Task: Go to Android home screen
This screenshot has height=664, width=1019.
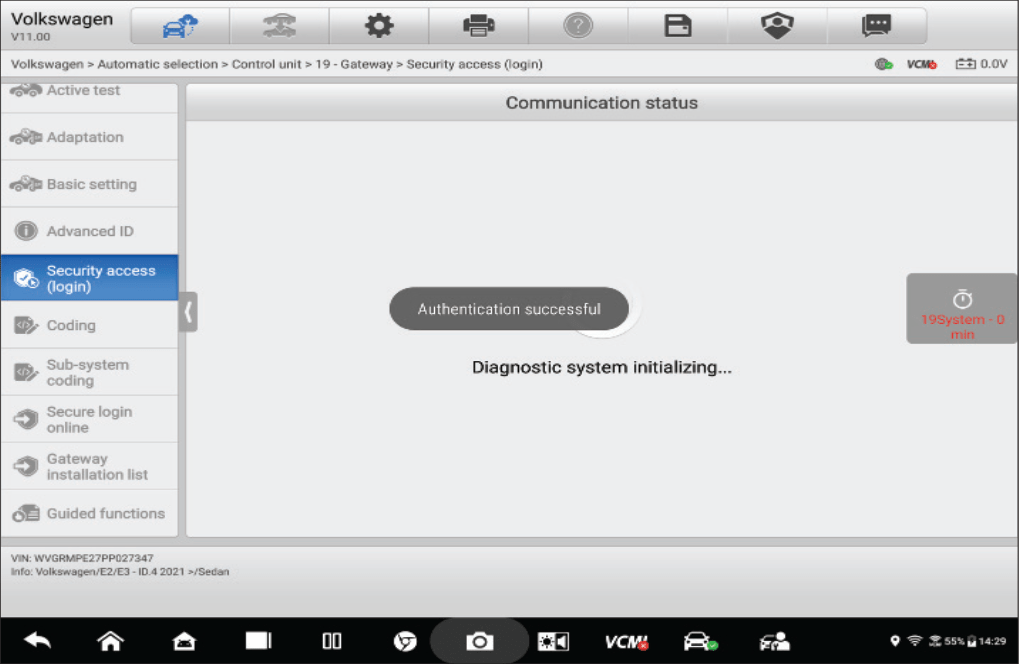Action: click(110, 641)
